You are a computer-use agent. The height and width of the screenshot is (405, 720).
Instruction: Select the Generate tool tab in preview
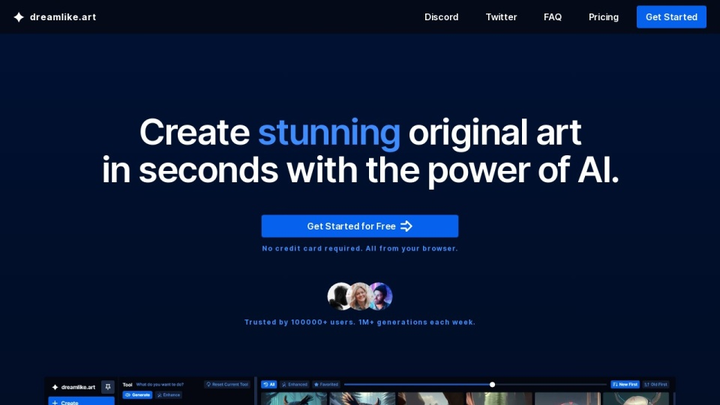coord(138,395)
